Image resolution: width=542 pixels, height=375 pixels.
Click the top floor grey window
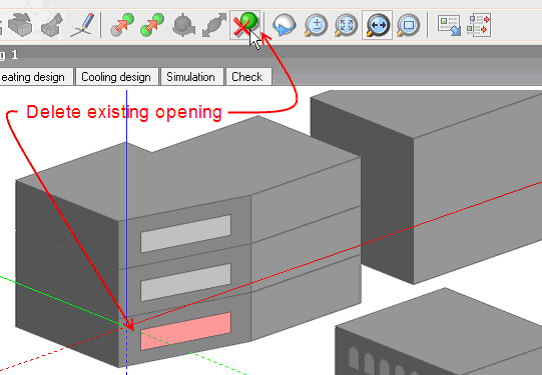click(186, 234)
